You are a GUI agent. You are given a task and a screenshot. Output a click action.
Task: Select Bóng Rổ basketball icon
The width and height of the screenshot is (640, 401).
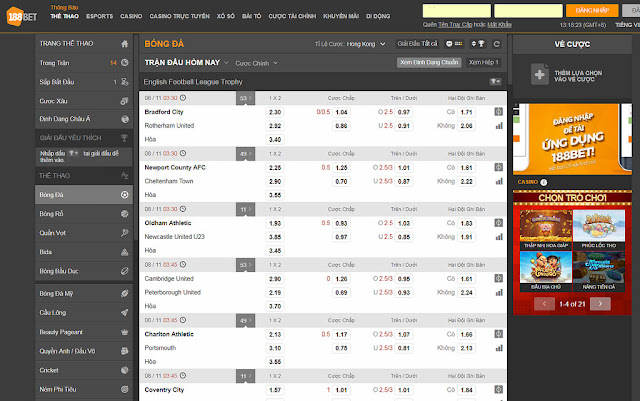coord(124,214)
